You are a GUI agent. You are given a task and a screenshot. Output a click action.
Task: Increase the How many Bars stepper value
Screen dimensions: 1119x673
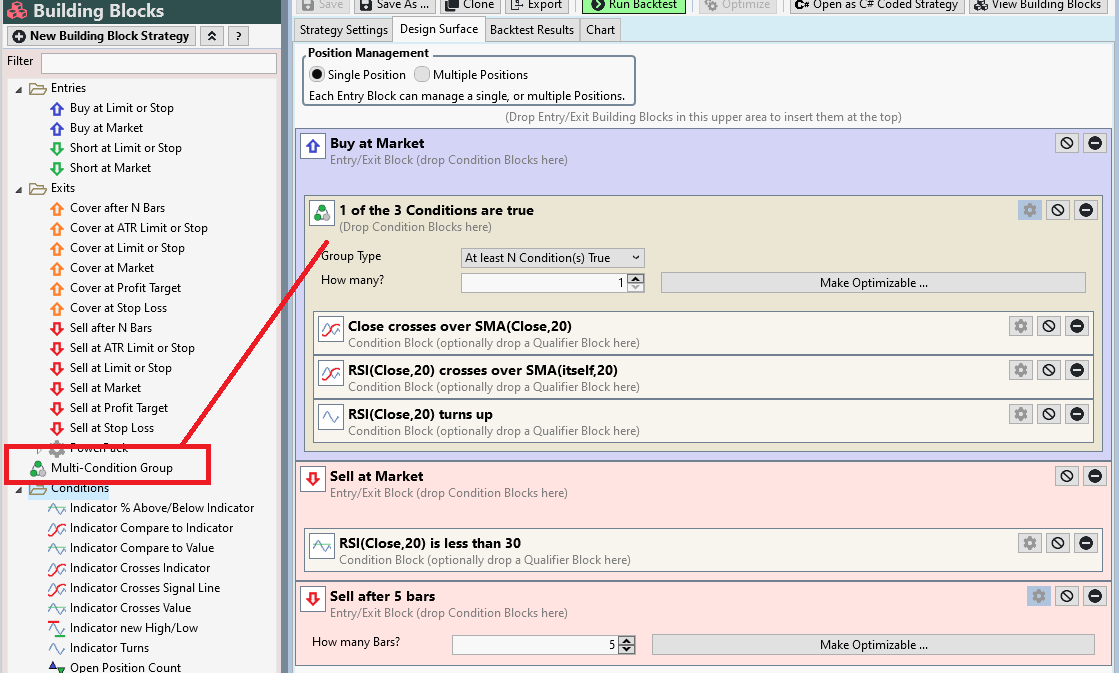tap(627, 641)
